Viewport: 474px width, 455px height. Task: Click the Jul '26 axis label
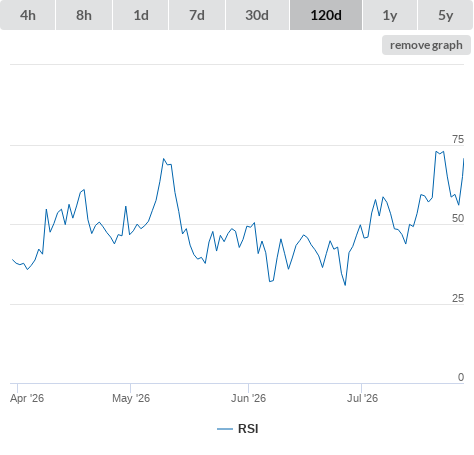tap(362, 398)
